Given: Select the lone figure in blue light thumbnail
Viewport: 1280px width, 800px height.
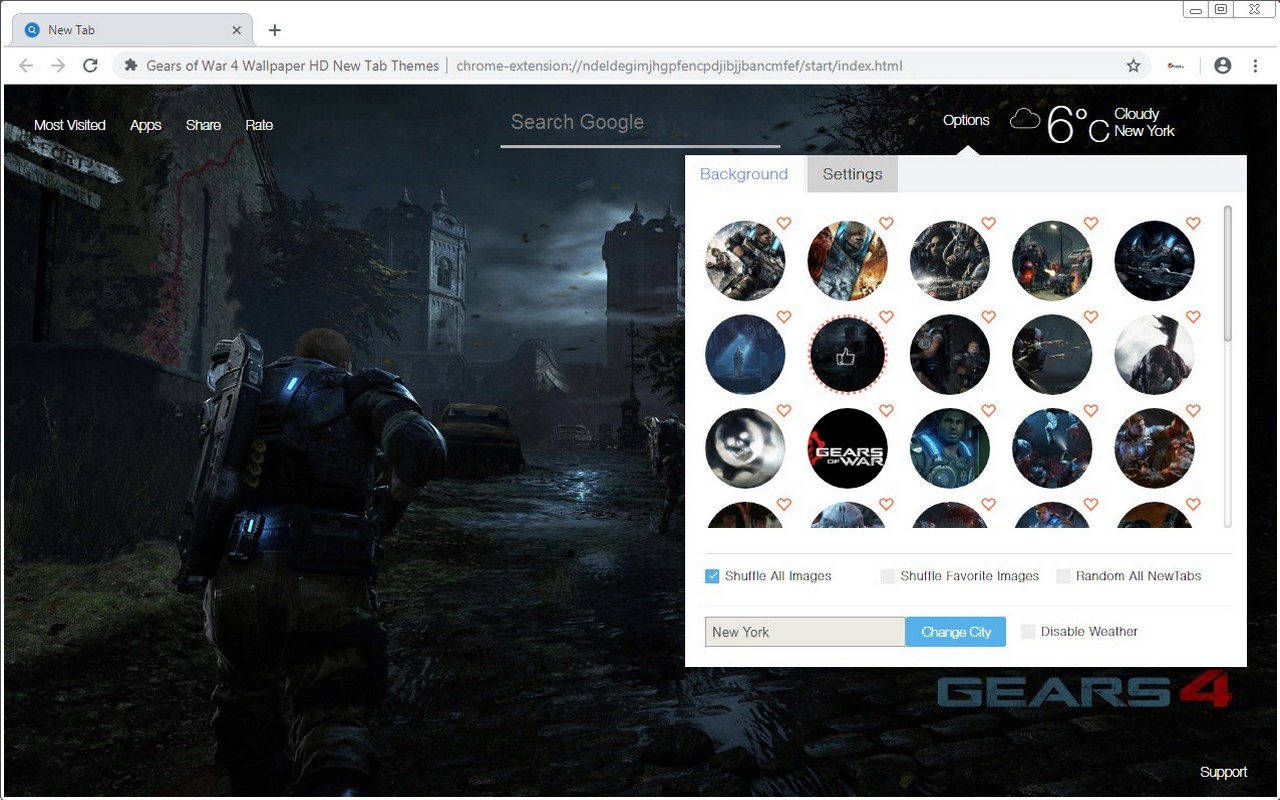Looking at the screenshot, I should click(745, 355).
